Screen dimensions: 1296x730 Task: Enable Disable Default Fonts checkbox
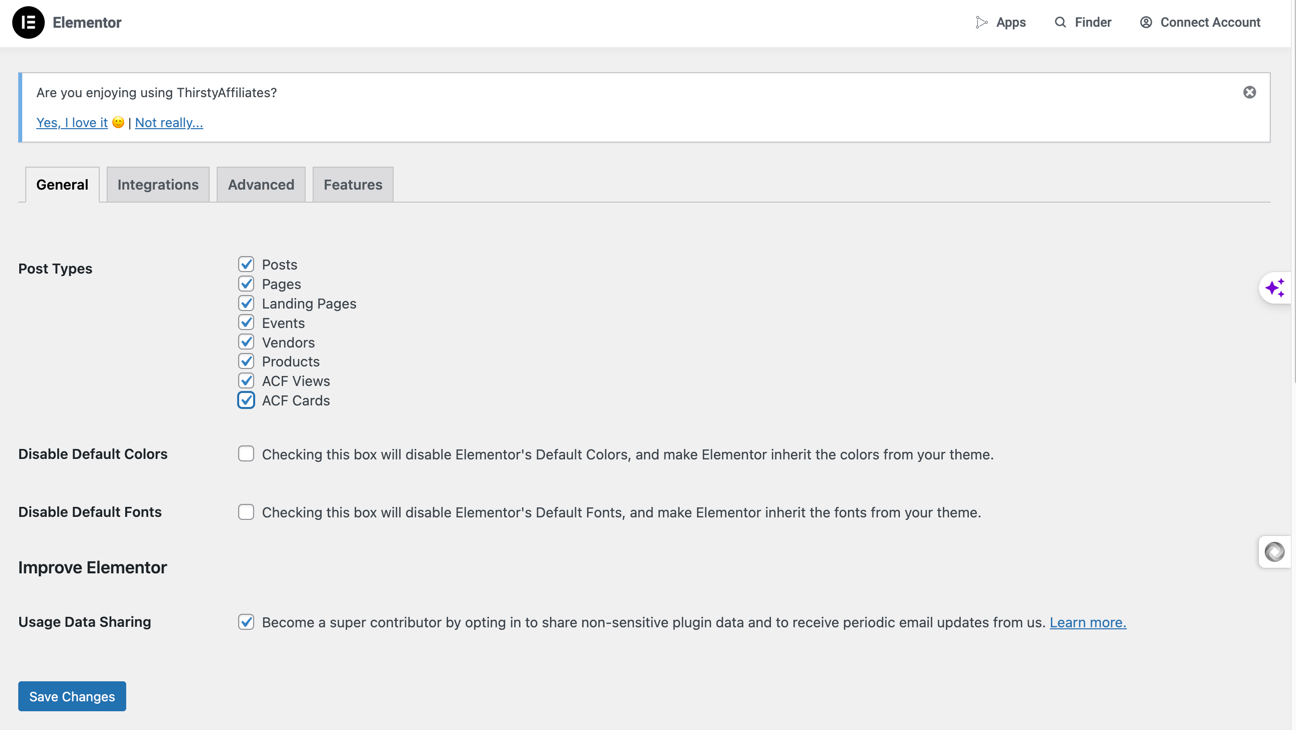coord(246,512)
